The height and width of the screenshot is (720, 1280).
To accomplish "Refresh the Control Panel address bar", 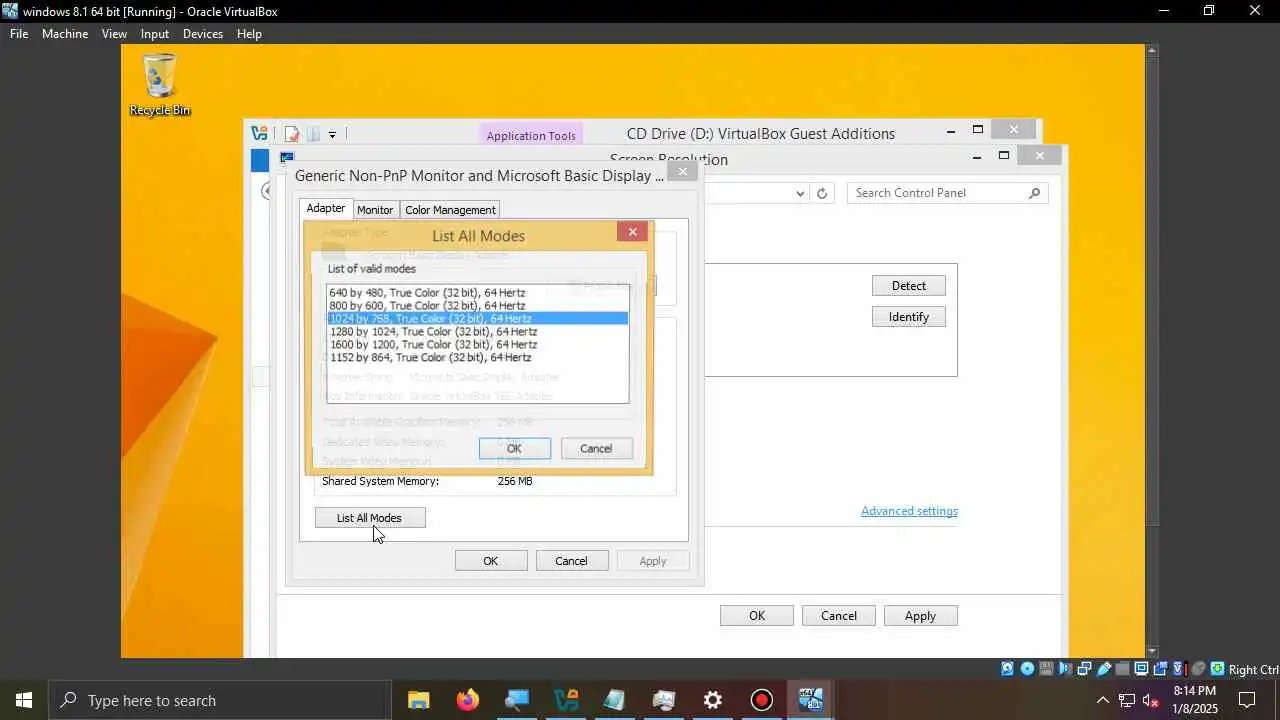I will [x=823, y=194].
